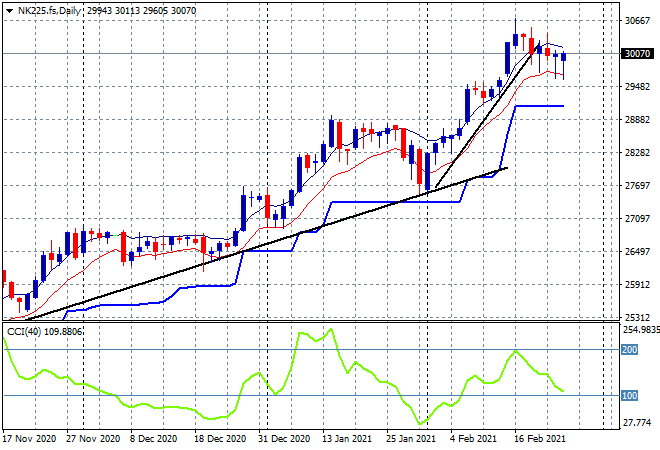The width and height of the screenshot is (660, 450).
Task: Click price scale value 28282
Action: pyautogui.click(x=638, y=152)
